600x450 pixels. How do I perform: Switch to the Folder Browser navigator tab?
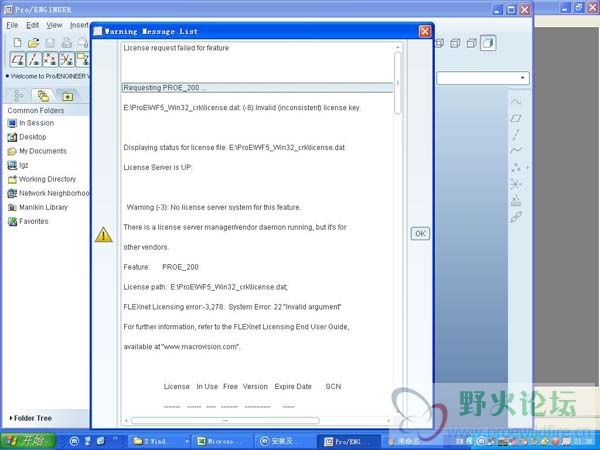point(42,96)
